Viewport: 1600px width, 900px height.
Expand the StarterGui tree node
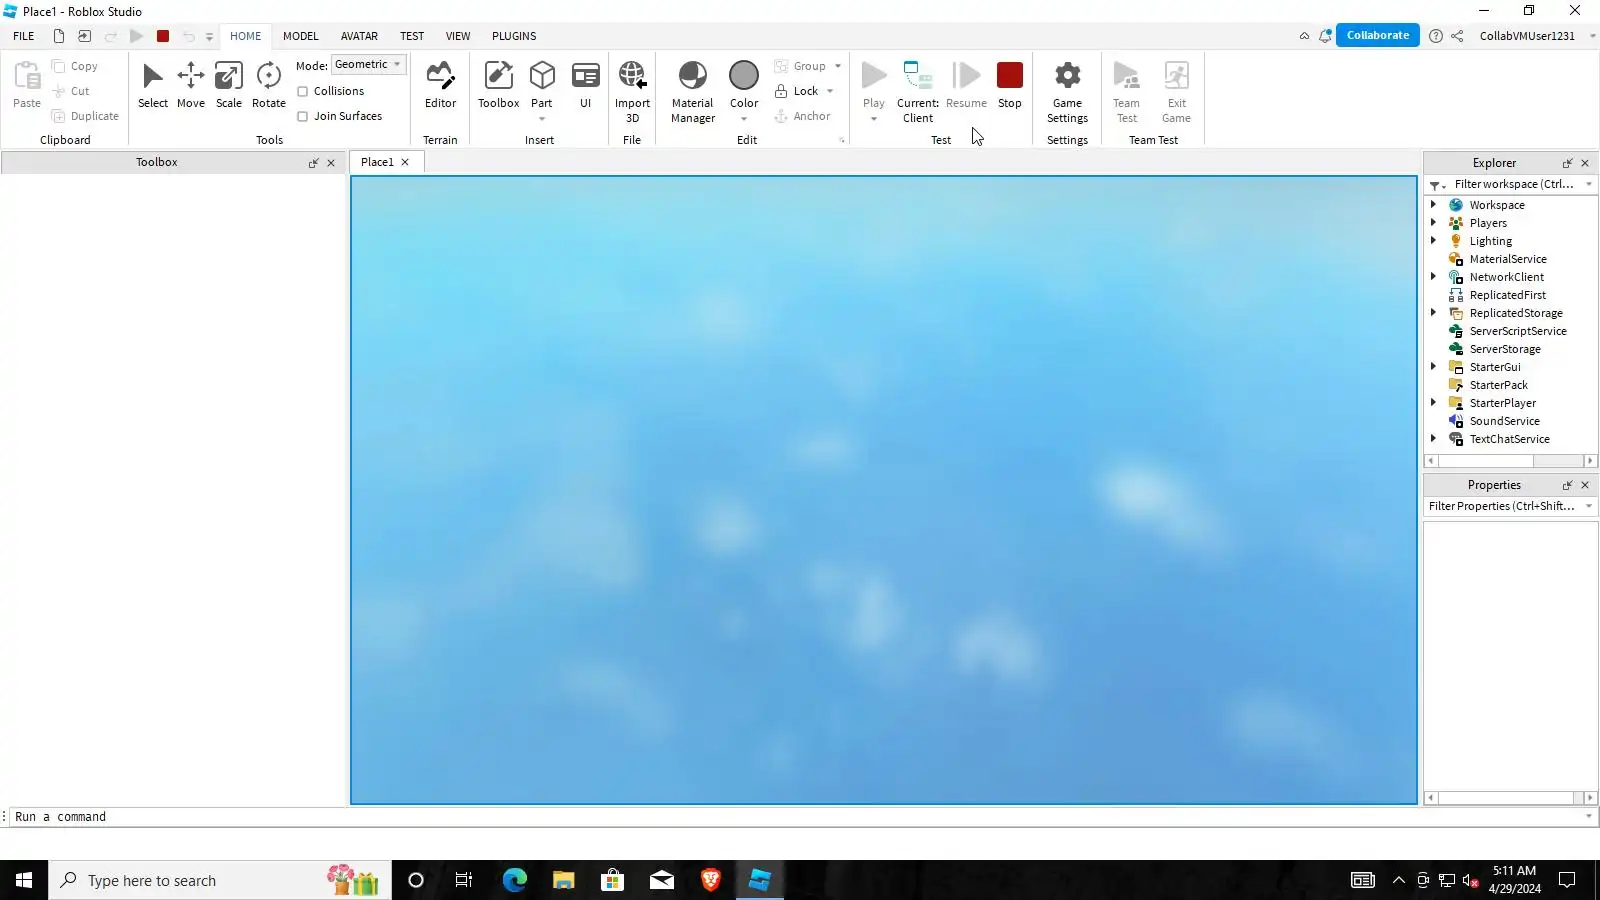tap(1433, 367)
